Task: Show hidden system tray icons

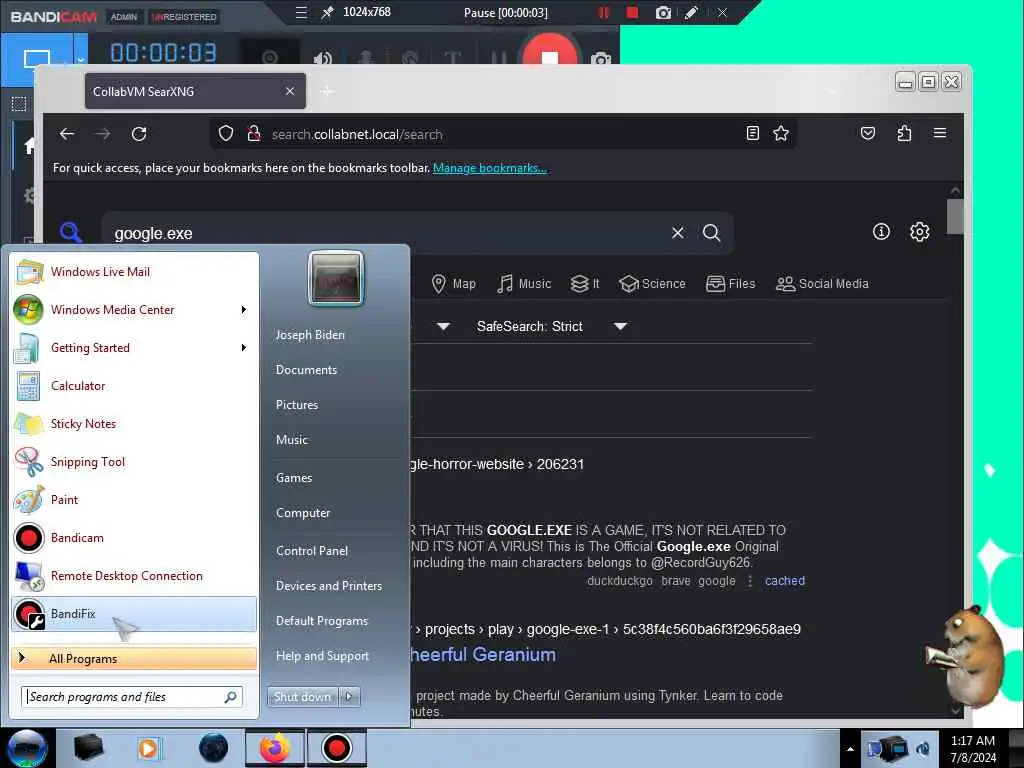Action: [850, 749]
